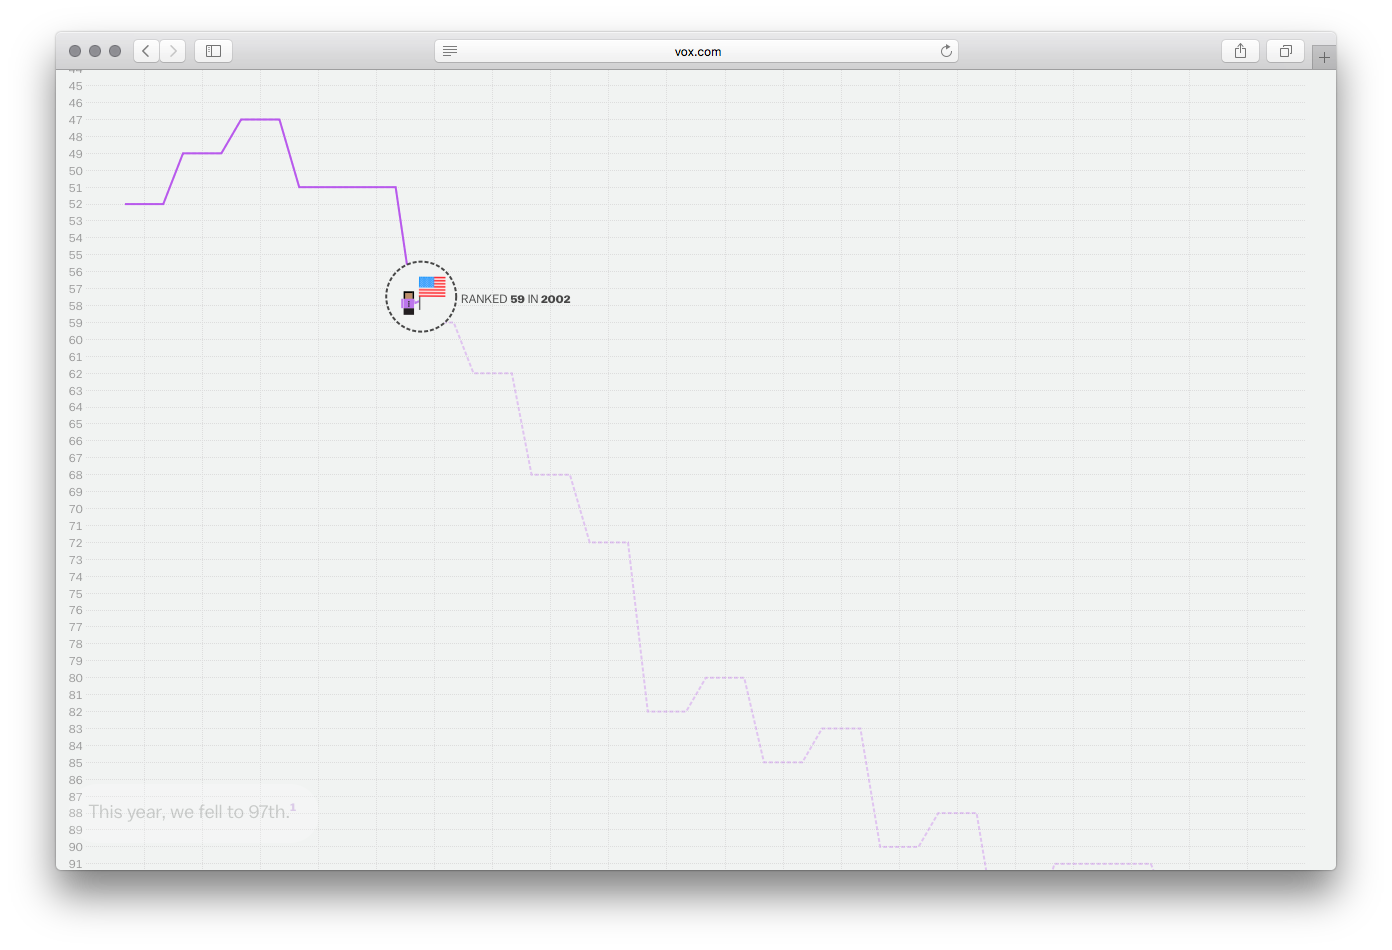Click the peak of the purple line at rank 47
Screen dimensions: 1392x950
(259, 119)
